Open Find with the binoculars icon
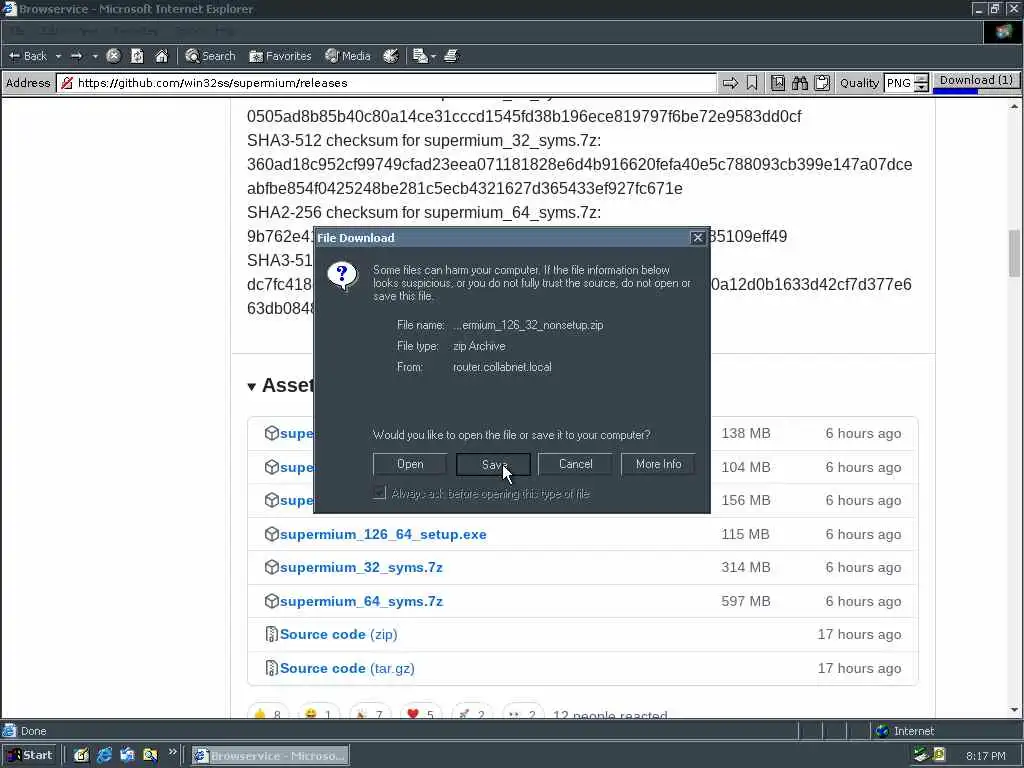The height and width of the screenshot is (768, 1024). [x=800, y=83]
